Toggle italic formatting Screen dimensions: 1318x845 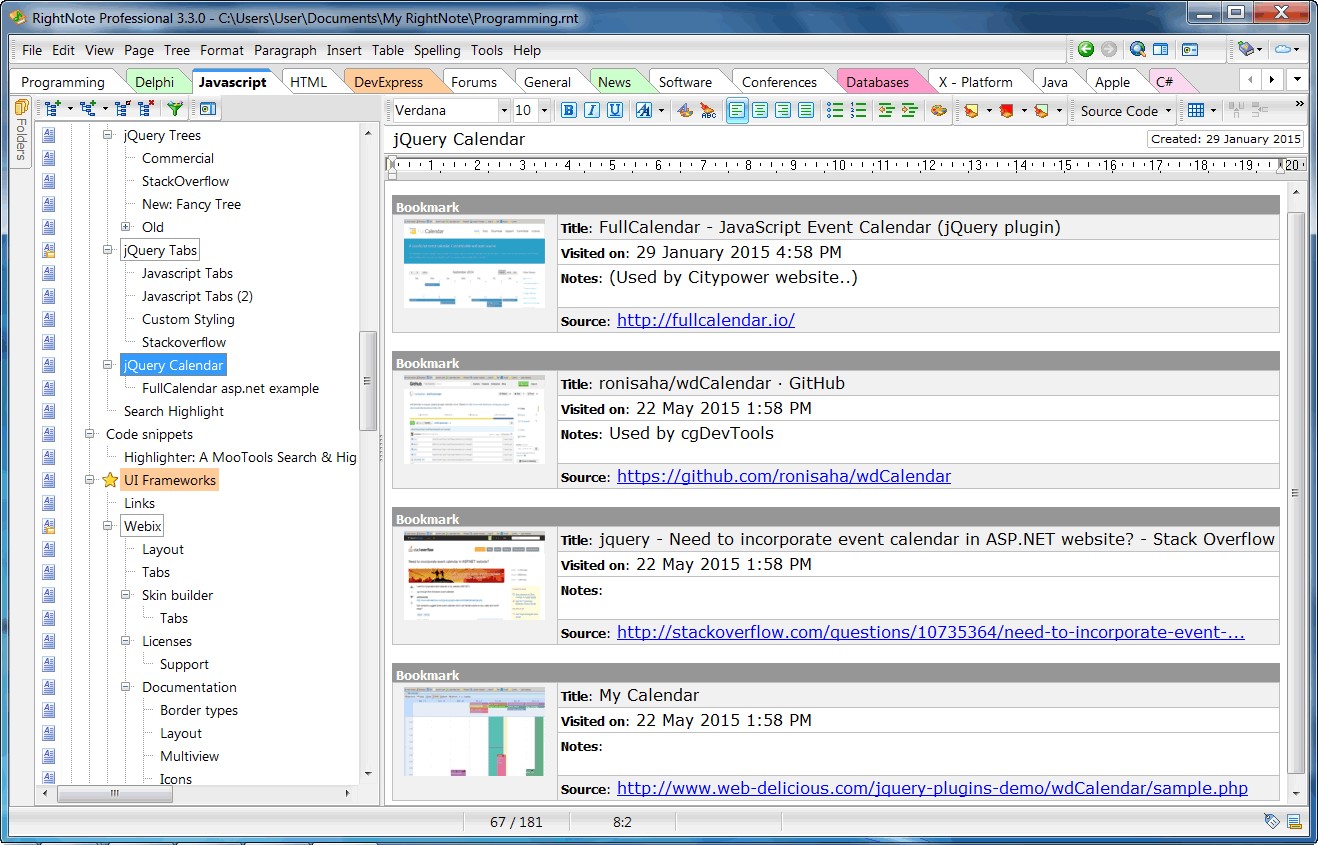[592, 111]
